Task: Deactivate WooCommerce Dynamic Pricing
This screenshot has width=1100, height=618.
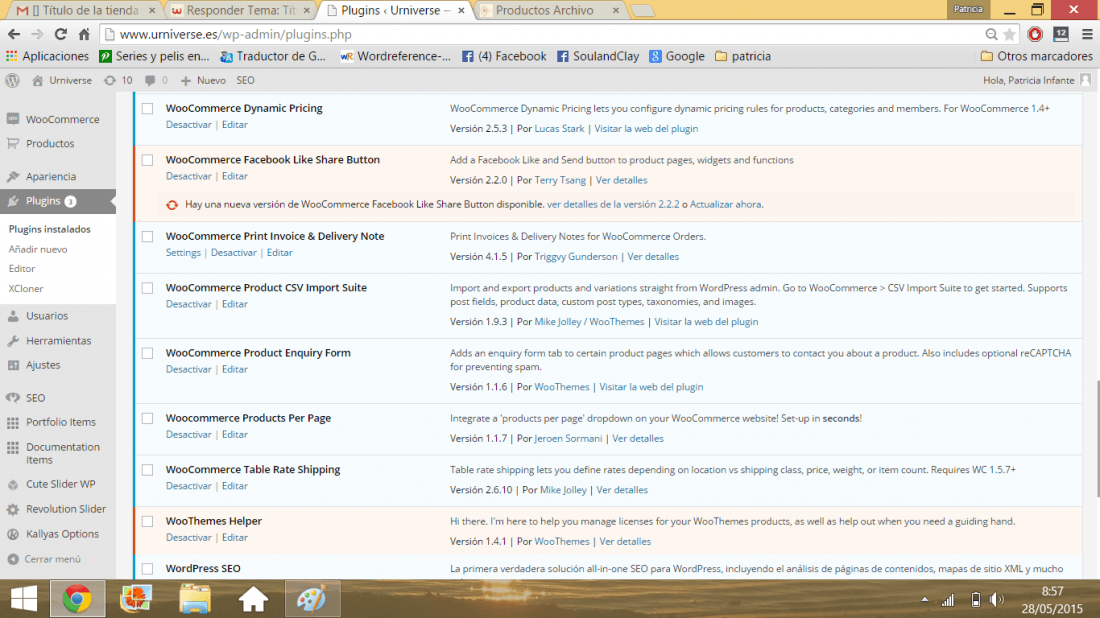Action: coord(189,125)
